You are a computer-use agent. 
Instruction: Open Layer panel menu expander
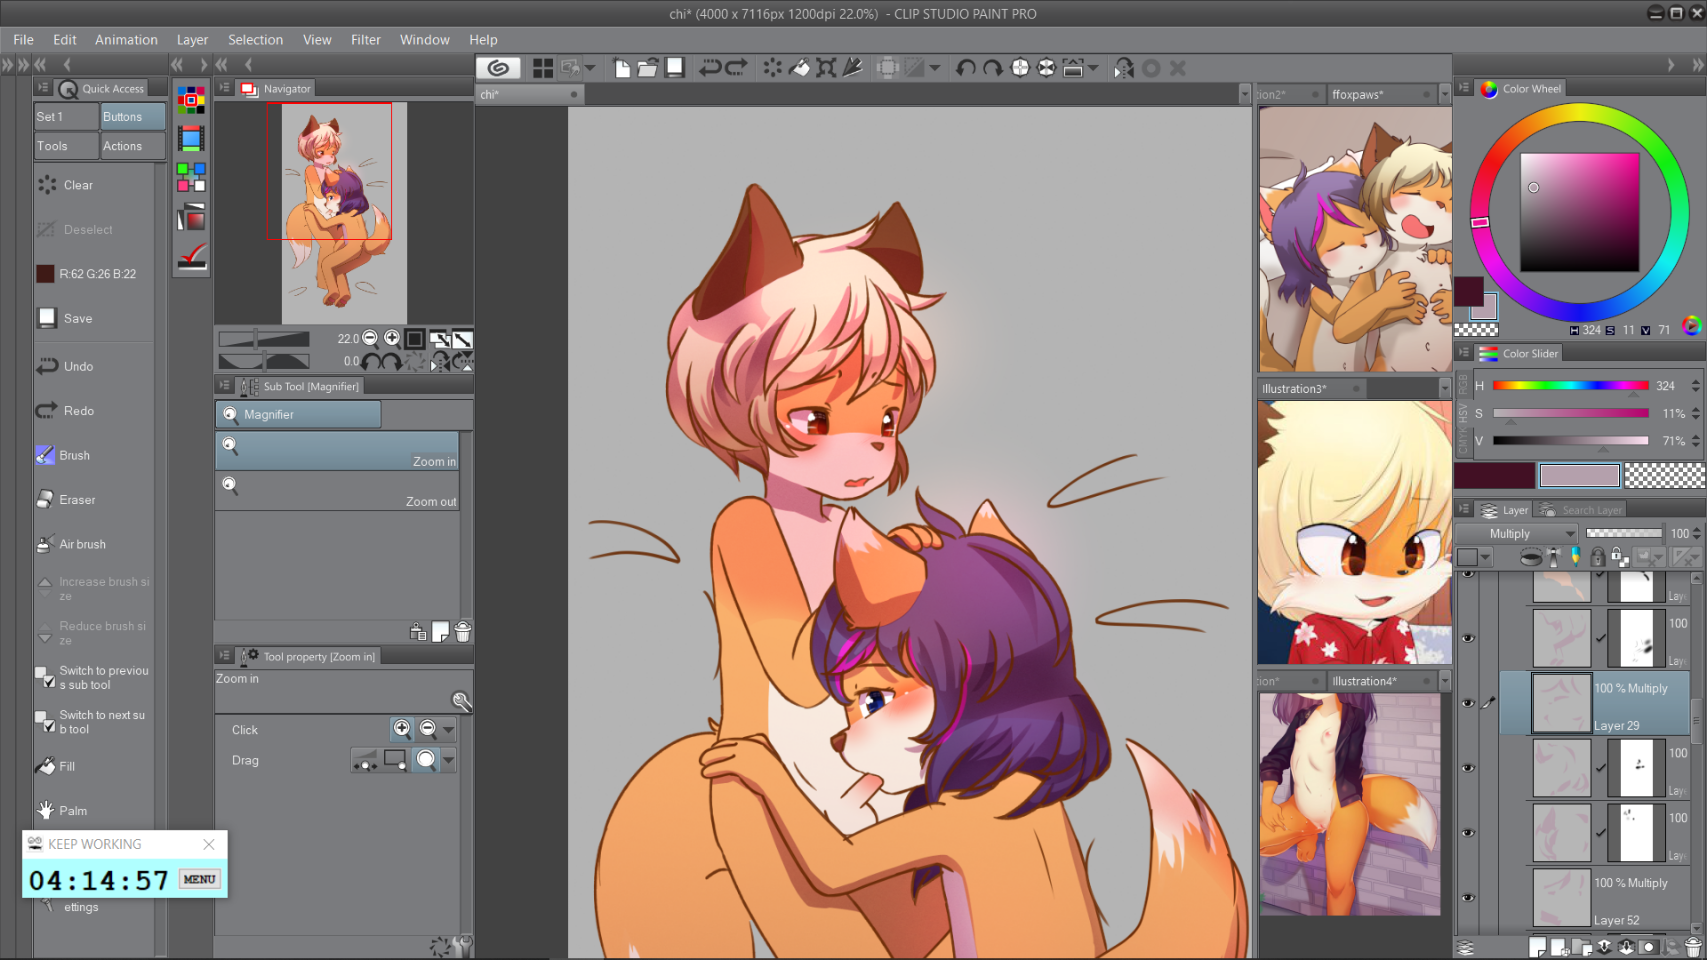tap(1463, 509)
